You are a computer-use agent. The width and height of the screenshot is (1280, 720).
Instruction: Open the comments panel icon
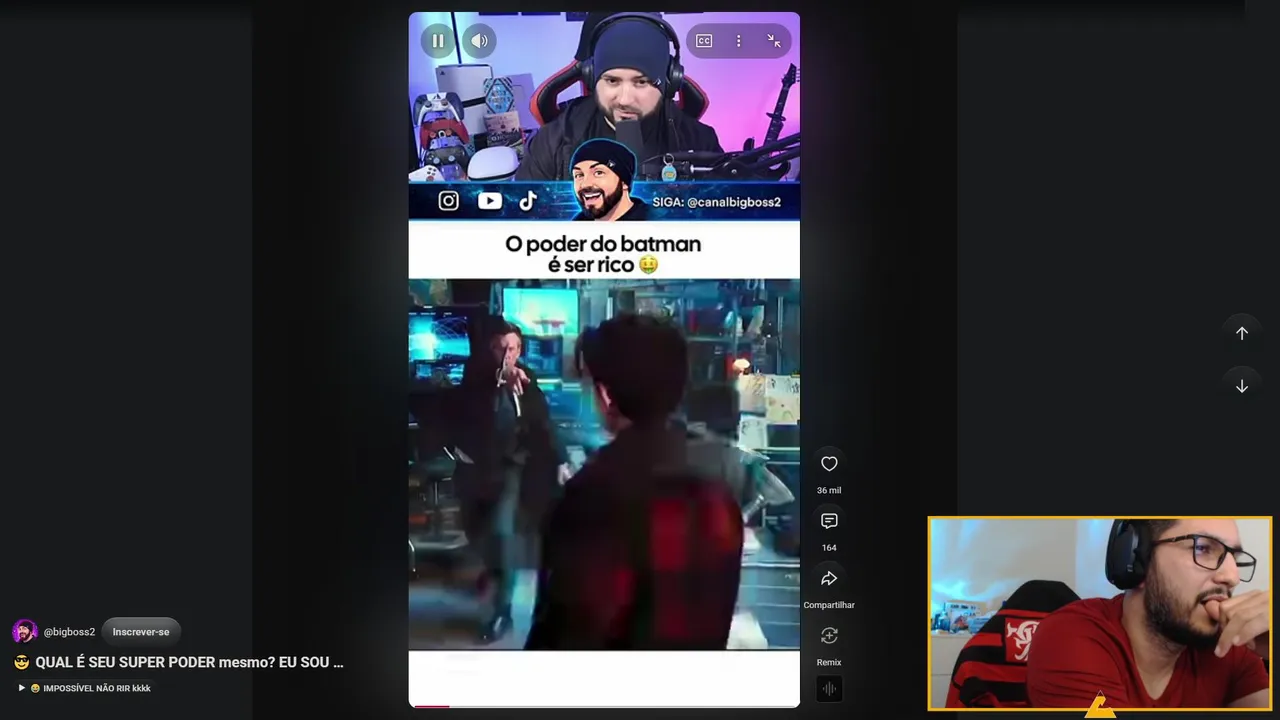tap(829, 521)
